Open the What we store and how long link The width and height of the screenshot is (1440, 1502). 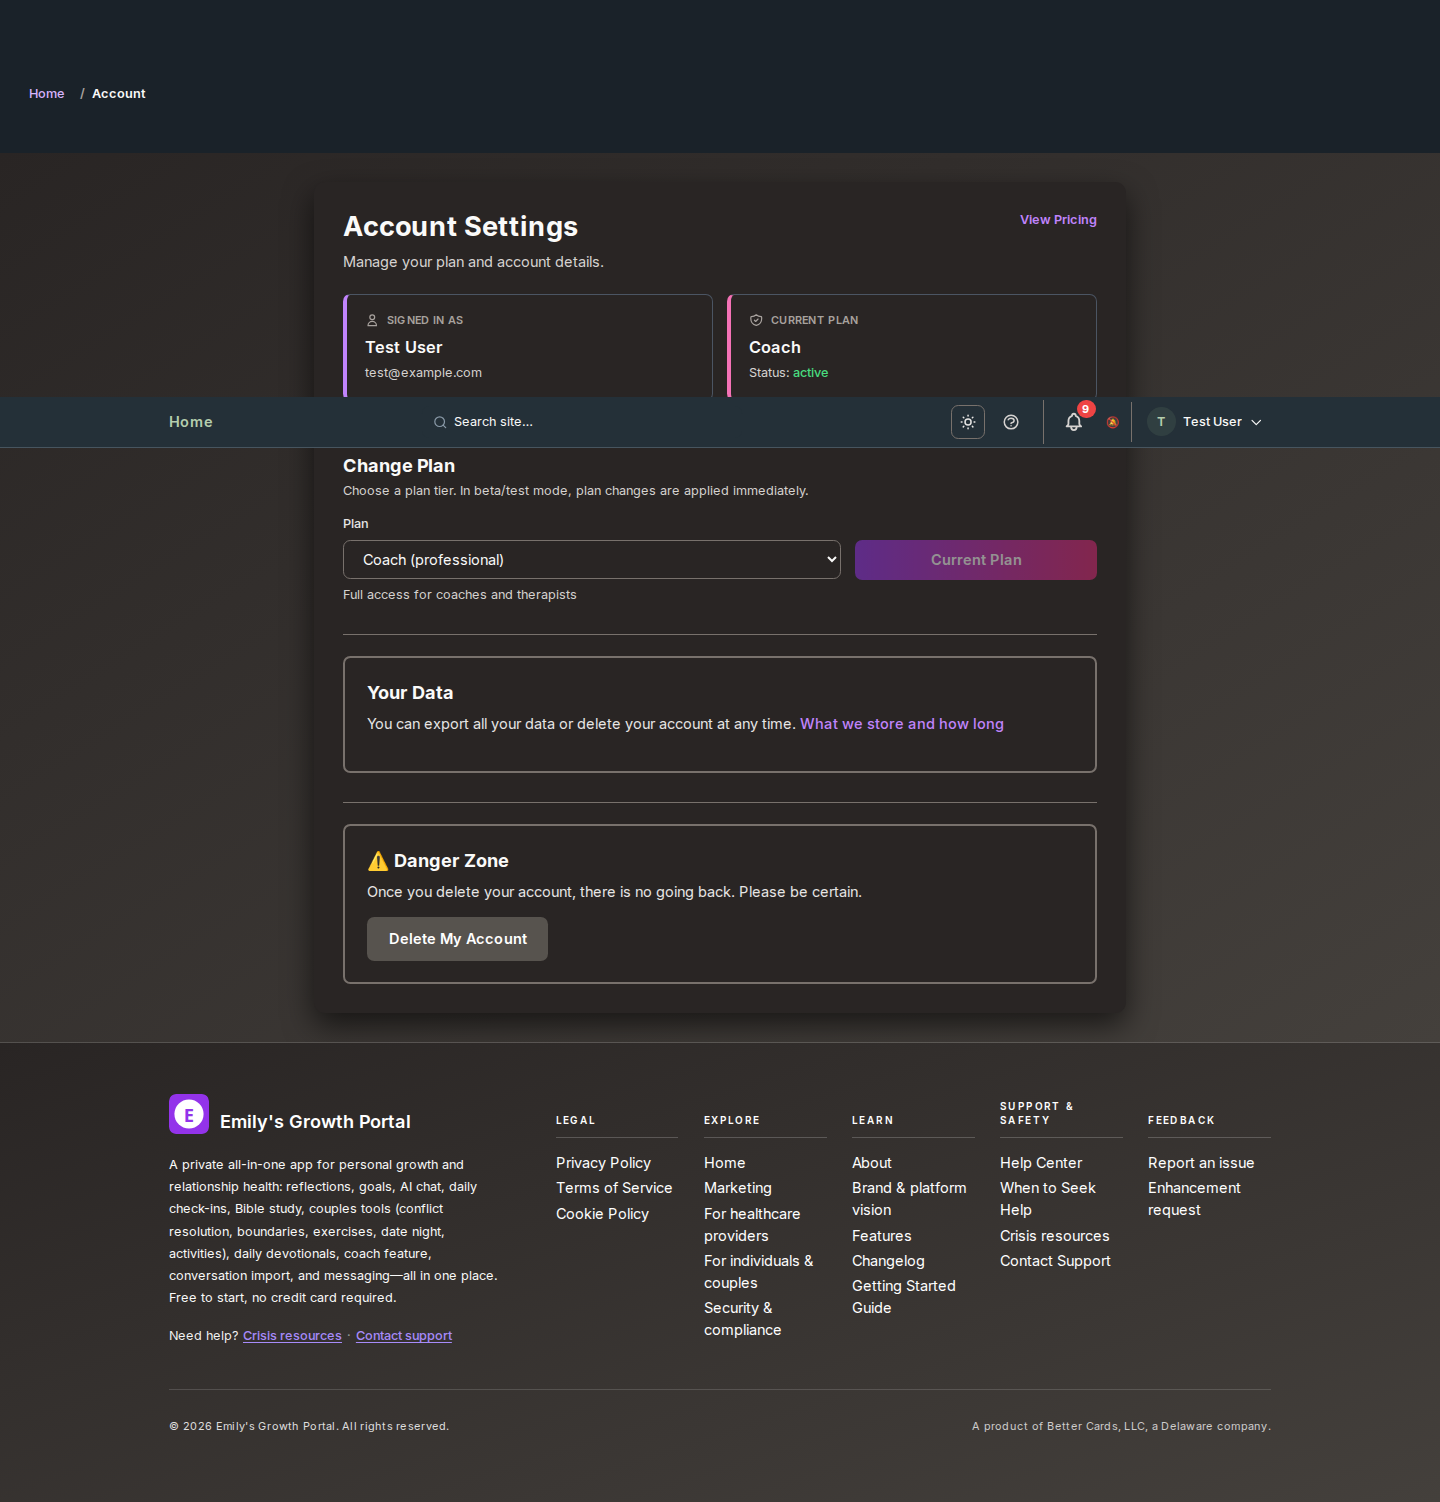point(901,723)
